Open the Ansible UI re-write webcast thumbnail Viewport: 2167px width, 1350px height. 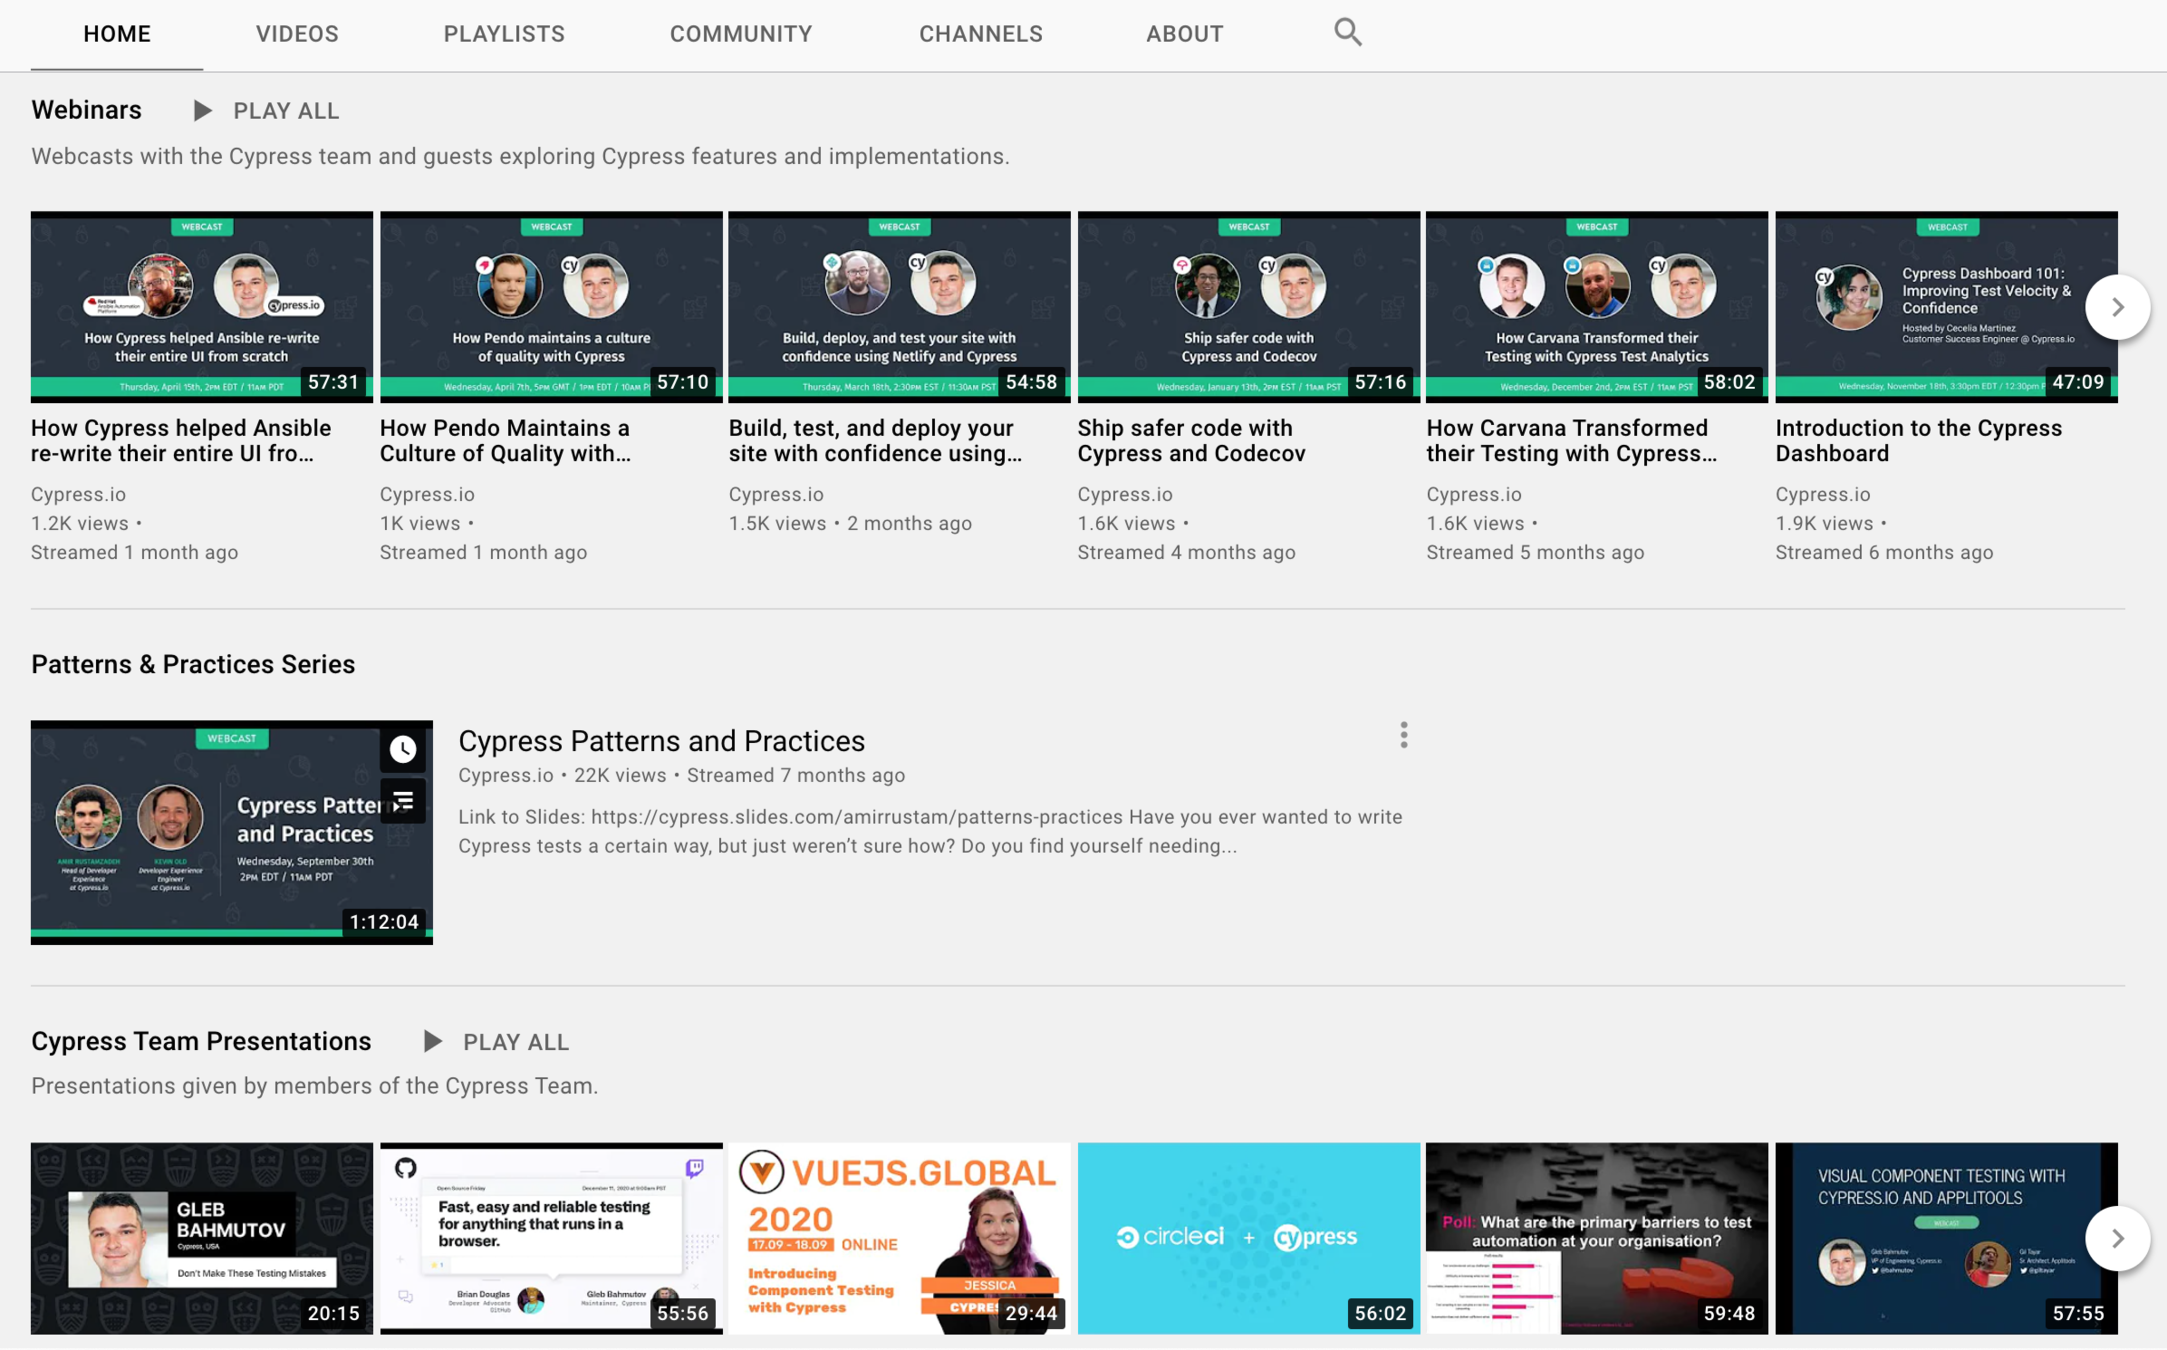201,306
